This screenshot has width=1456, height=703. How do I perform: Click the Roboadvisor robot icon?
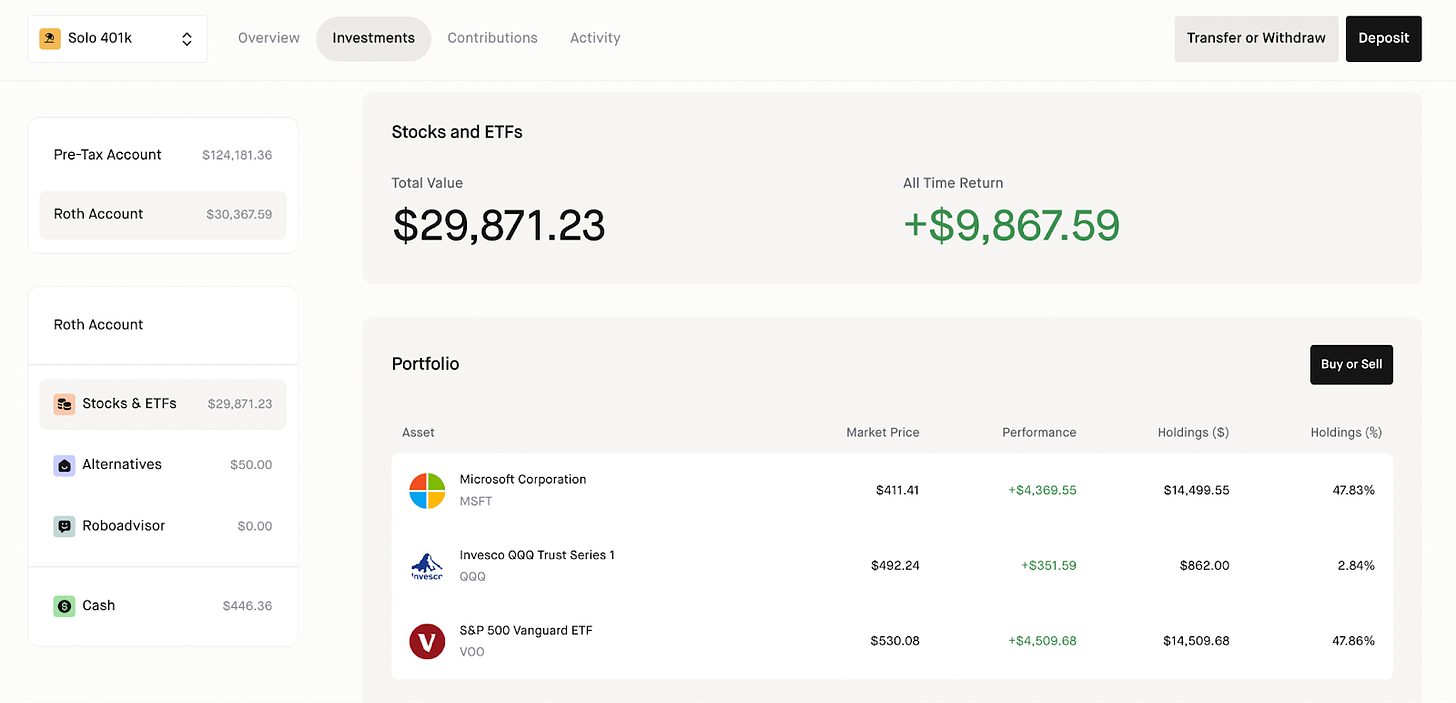[x=64, y=526]
